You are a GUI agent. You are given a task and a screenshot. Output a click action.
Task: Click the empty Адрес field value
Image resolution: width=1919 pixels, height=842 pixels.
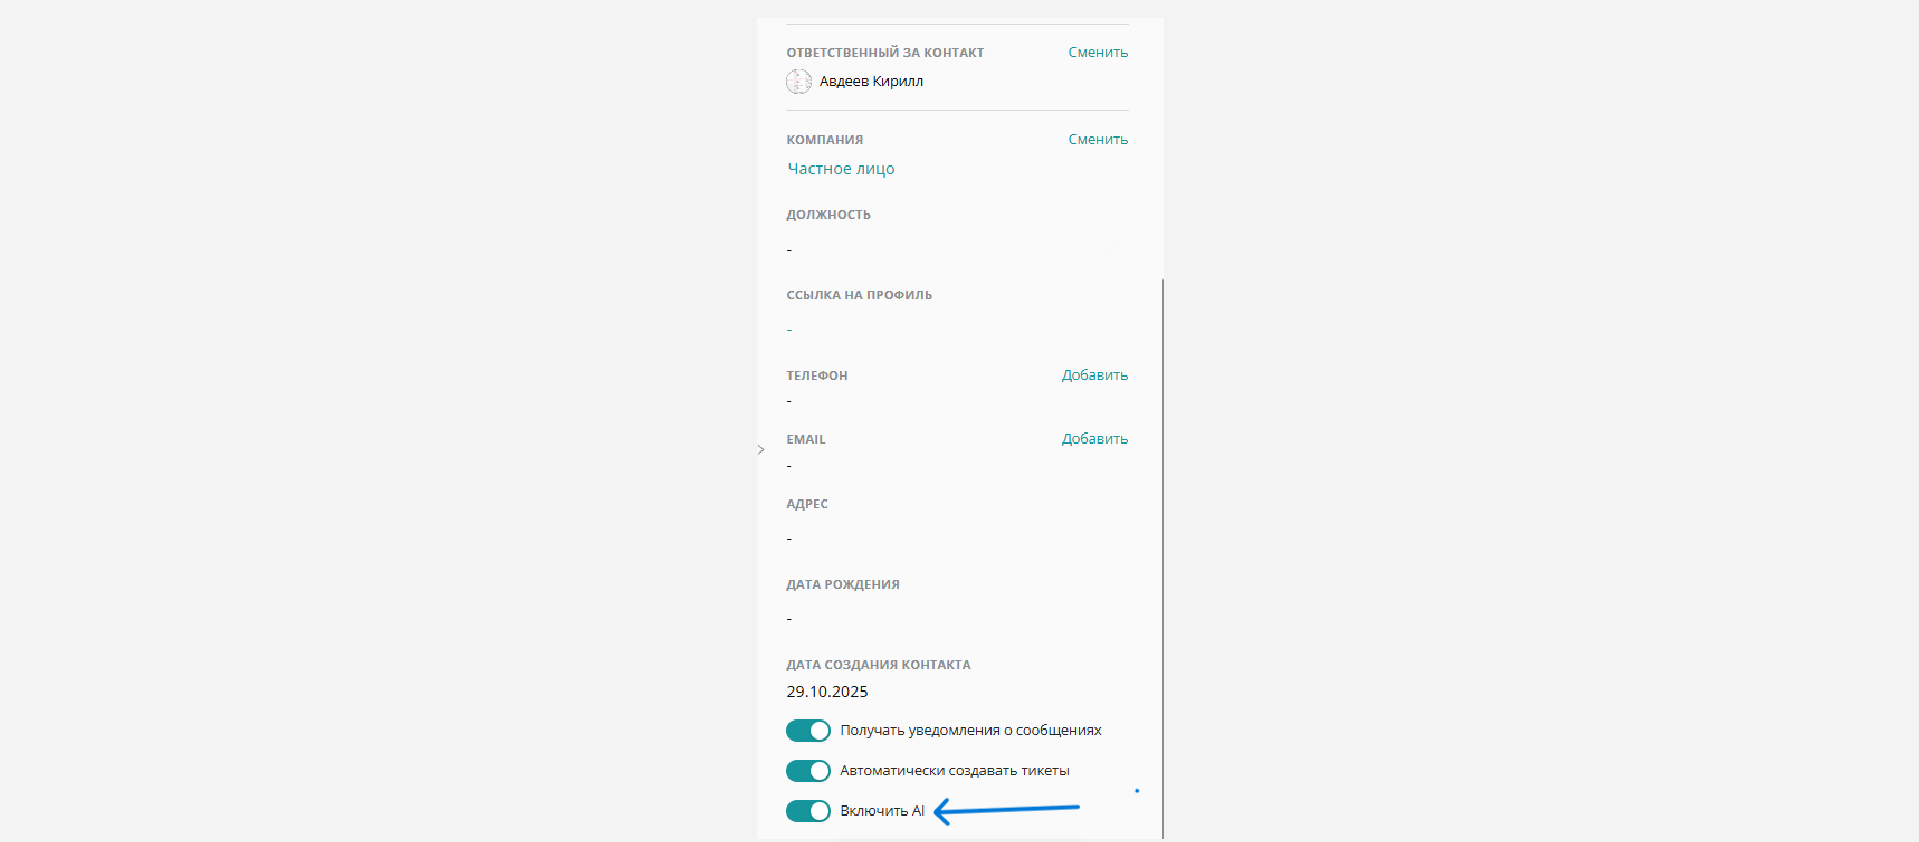click(789, 539)
